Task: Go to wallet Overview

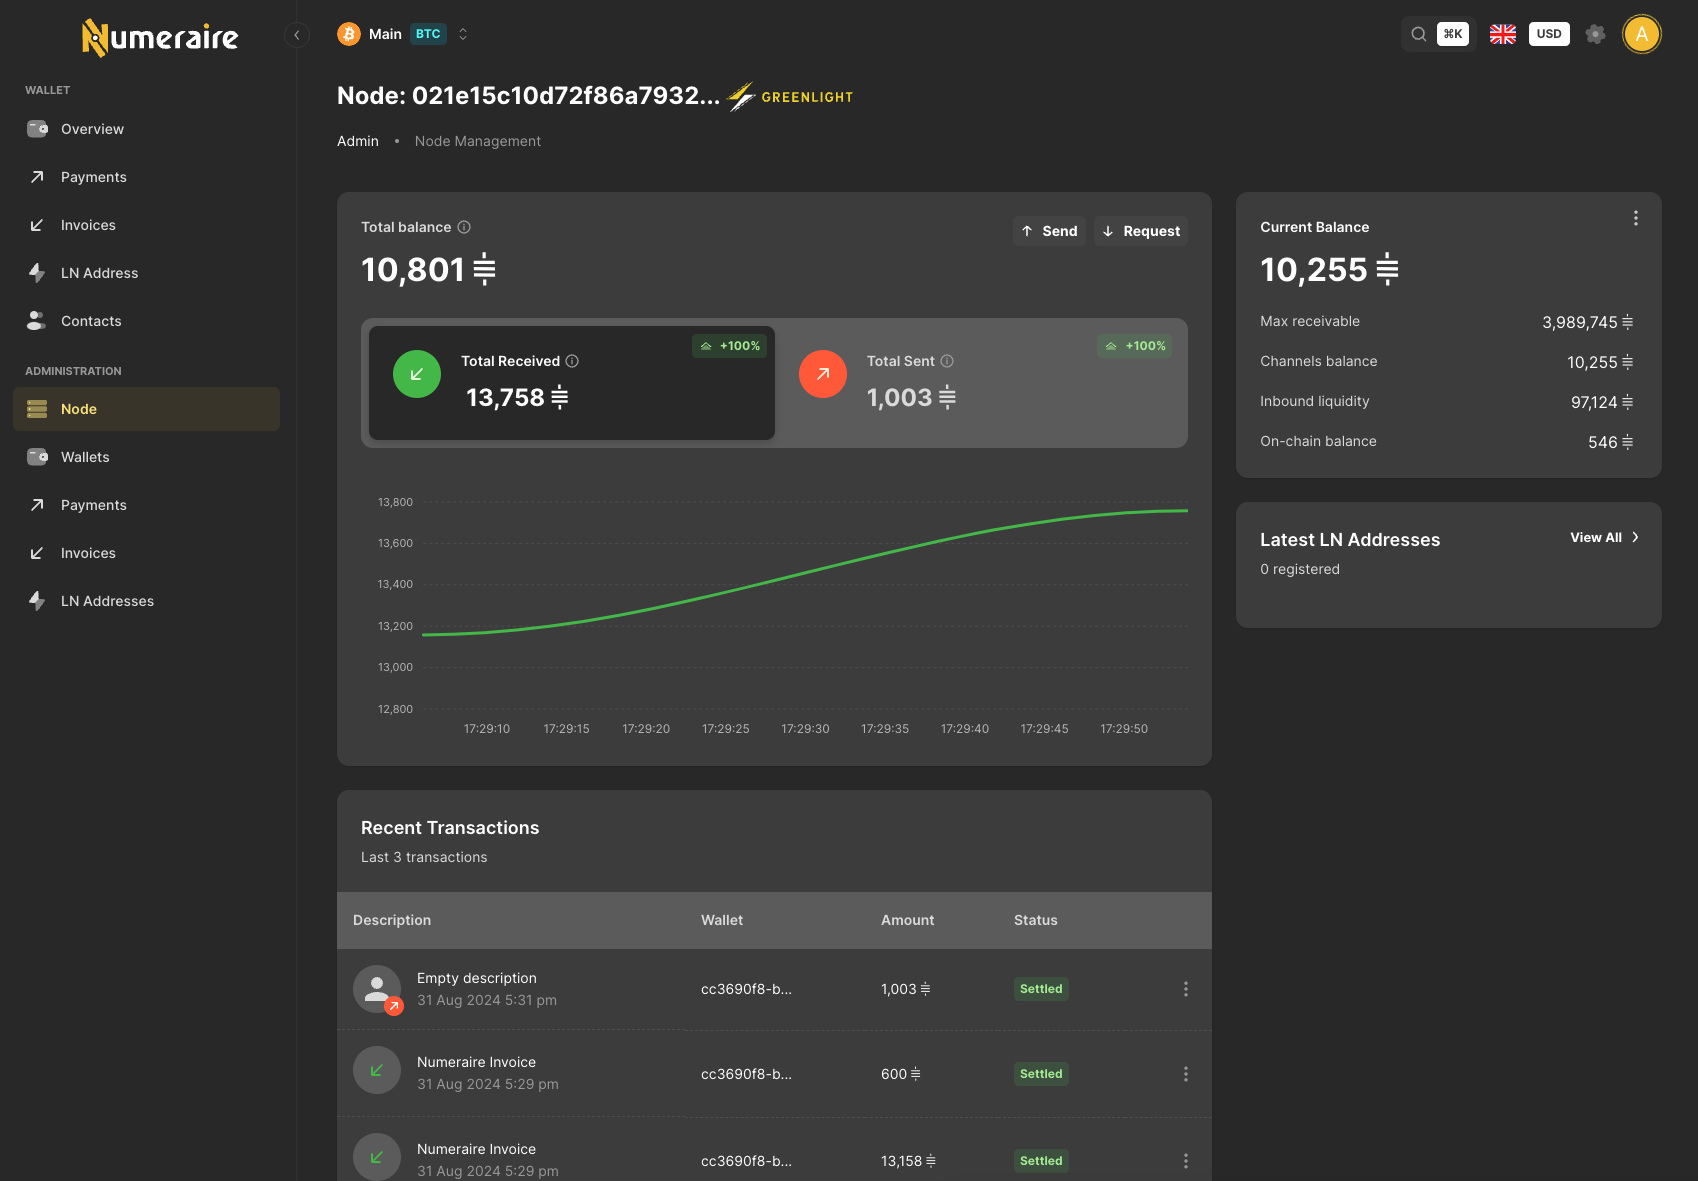Action: tap(146, 129)
